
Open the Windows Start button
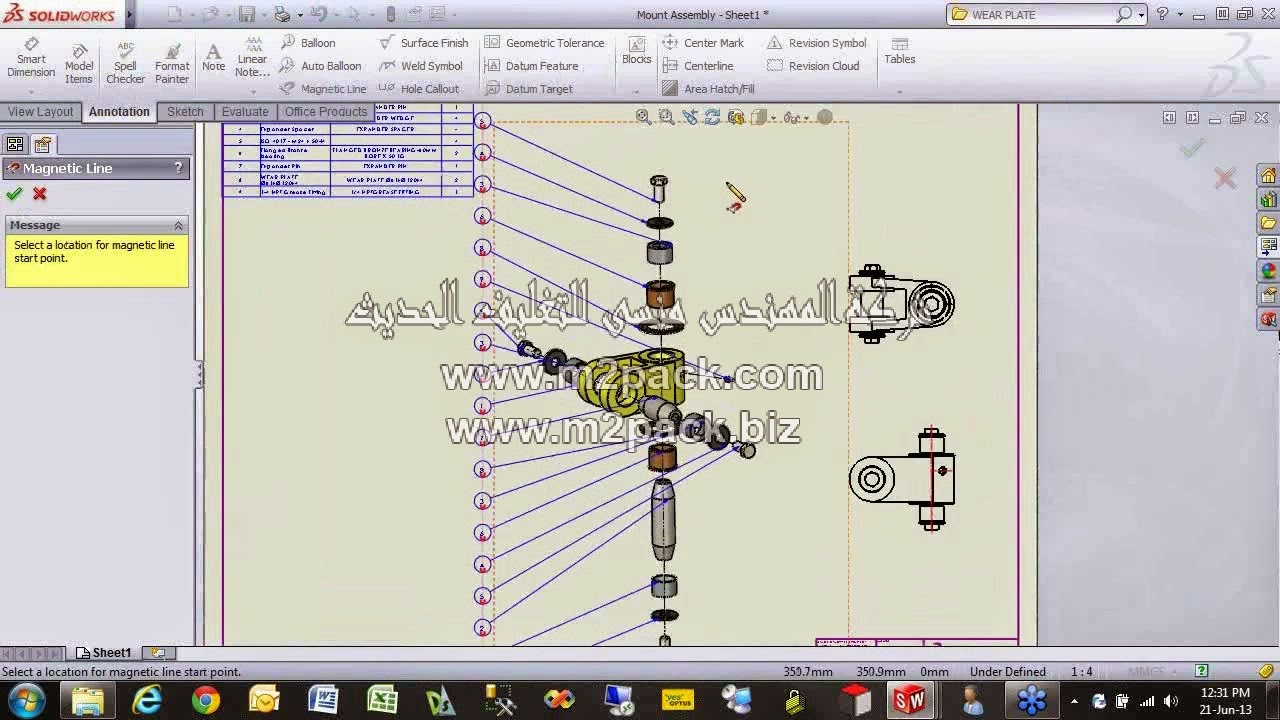tap(26, 700)
